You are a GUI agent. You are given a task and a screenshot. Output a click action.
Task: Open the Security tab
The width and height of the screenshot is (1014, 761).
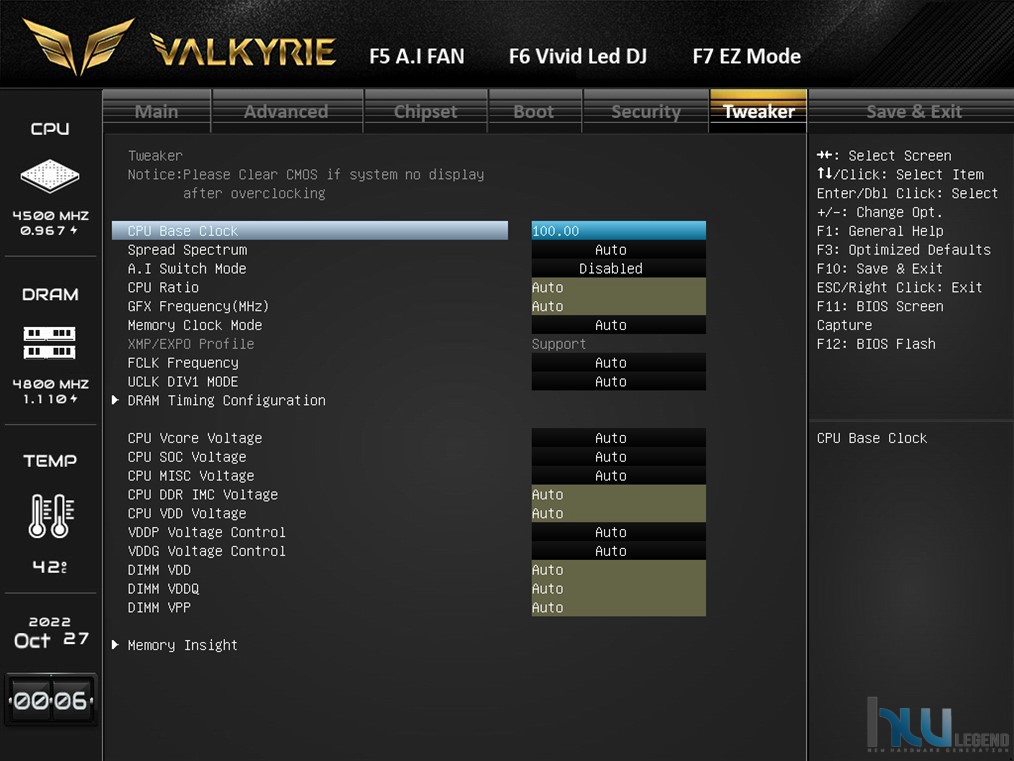coord(646,111)
